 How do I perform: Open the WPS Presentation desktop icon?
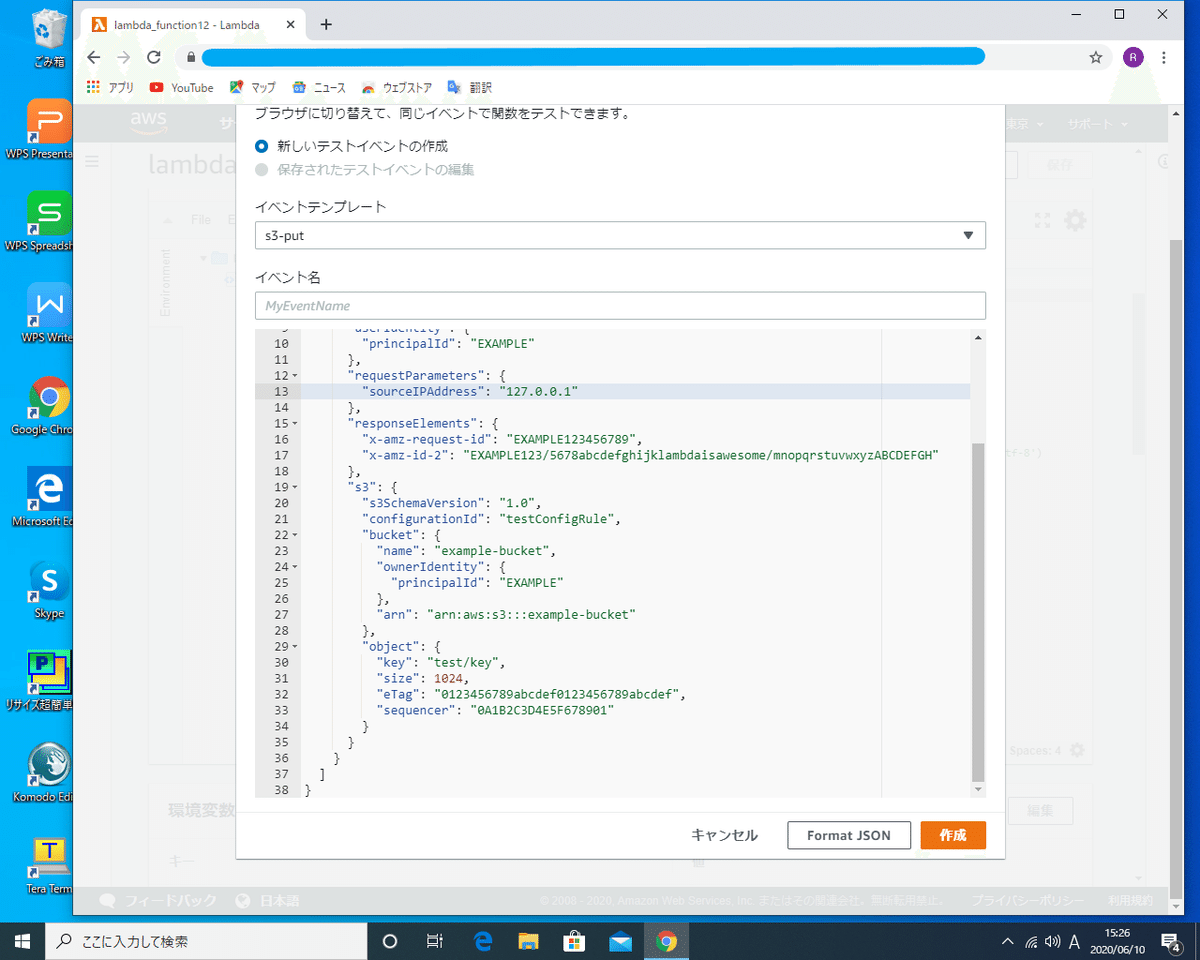point(49,130)
